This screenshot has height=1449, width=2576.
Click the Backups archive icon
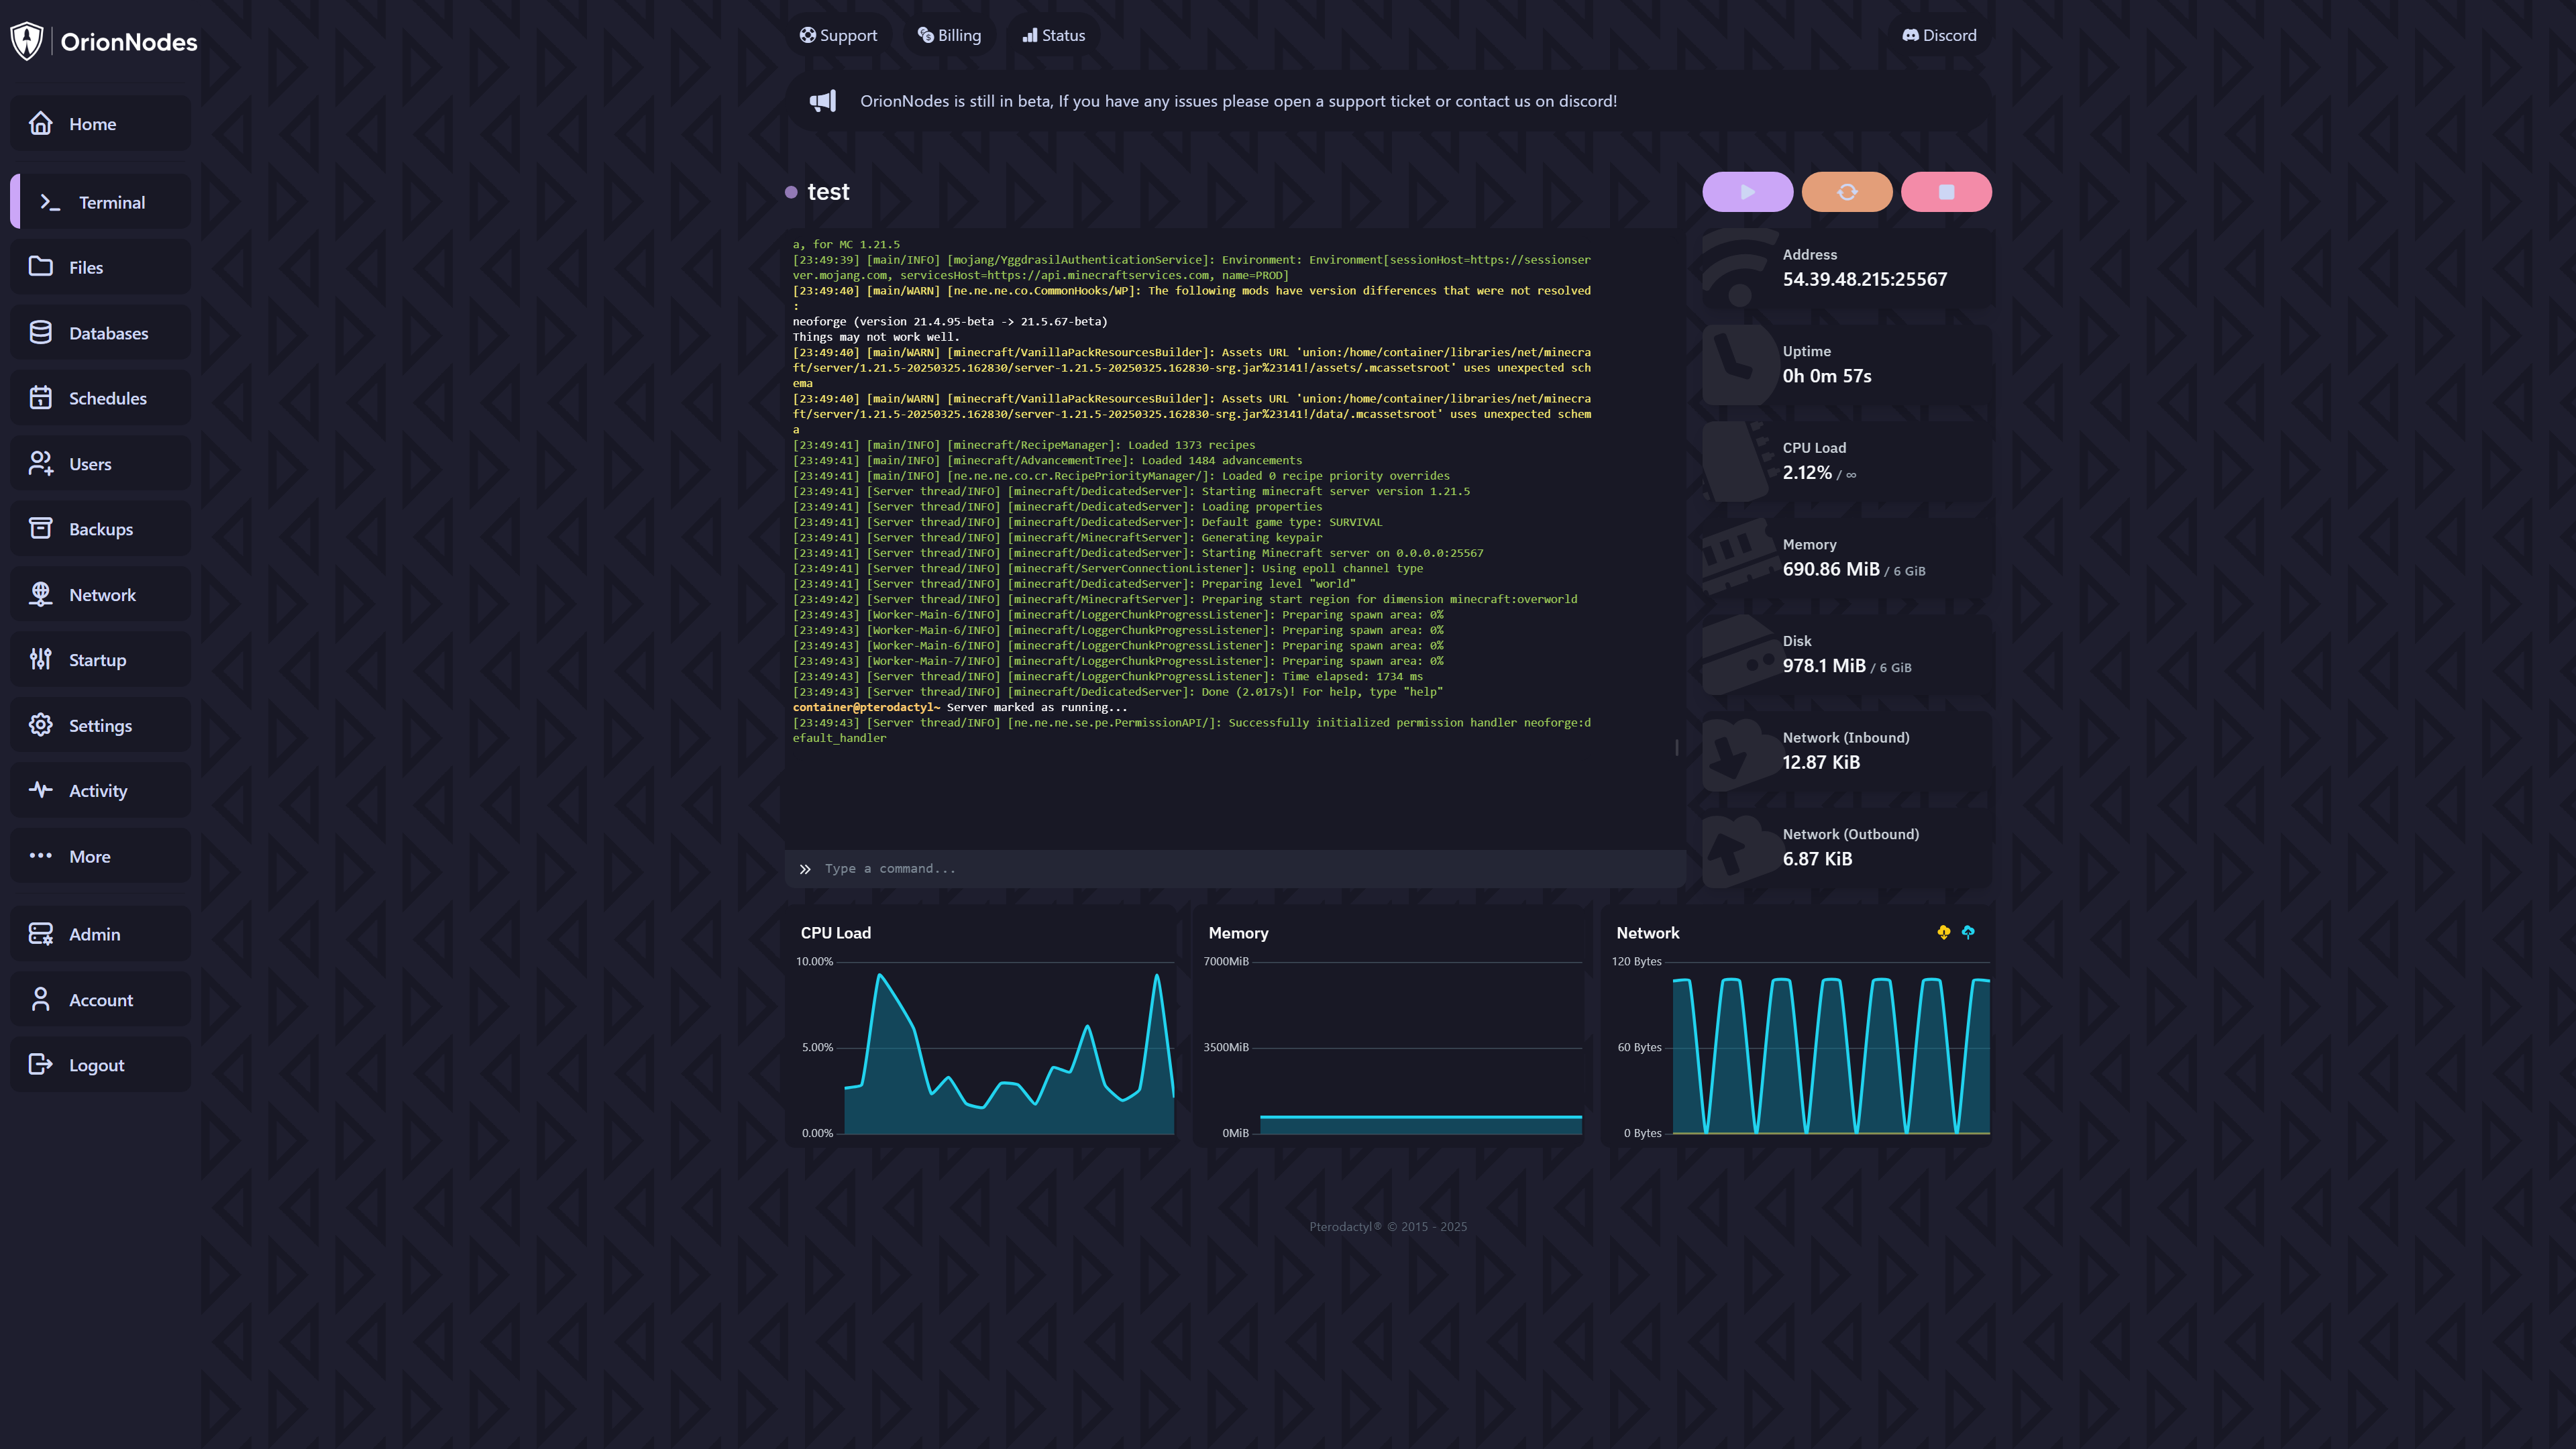pyautogui.click(x=40, y=529)
